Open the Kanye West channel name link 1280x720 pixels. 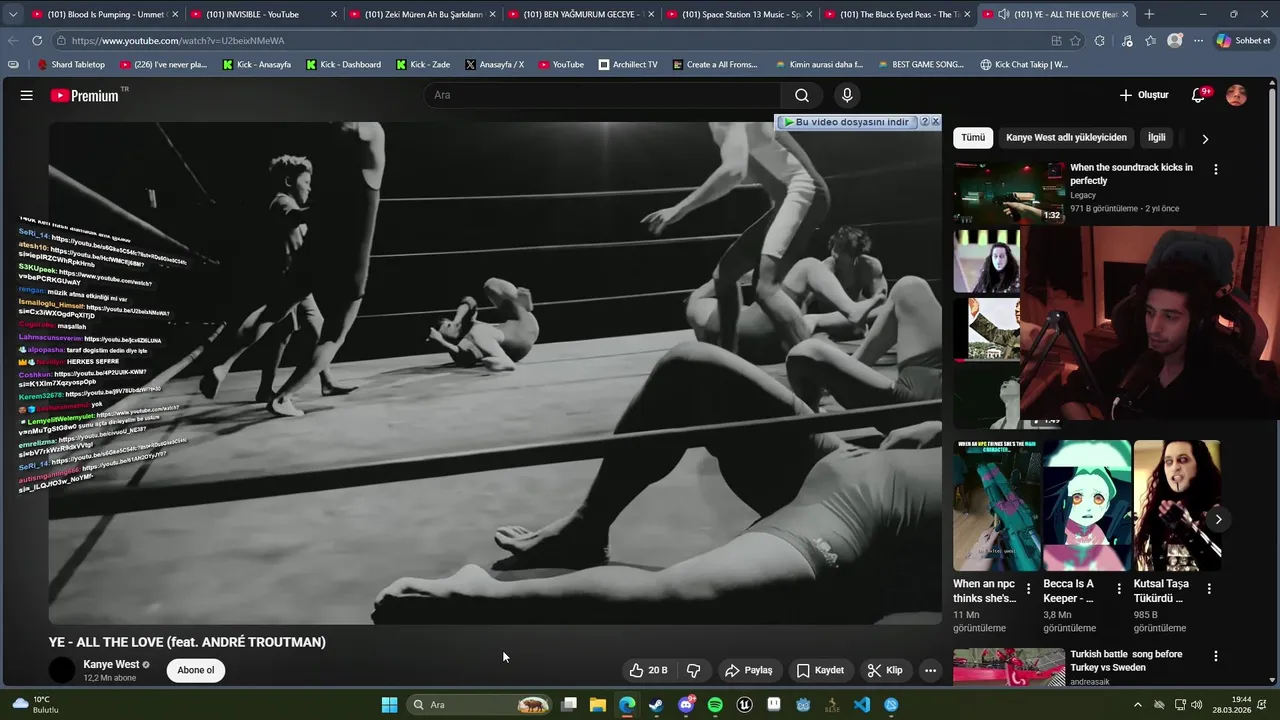pyautogui.click(x=111, y=664)
